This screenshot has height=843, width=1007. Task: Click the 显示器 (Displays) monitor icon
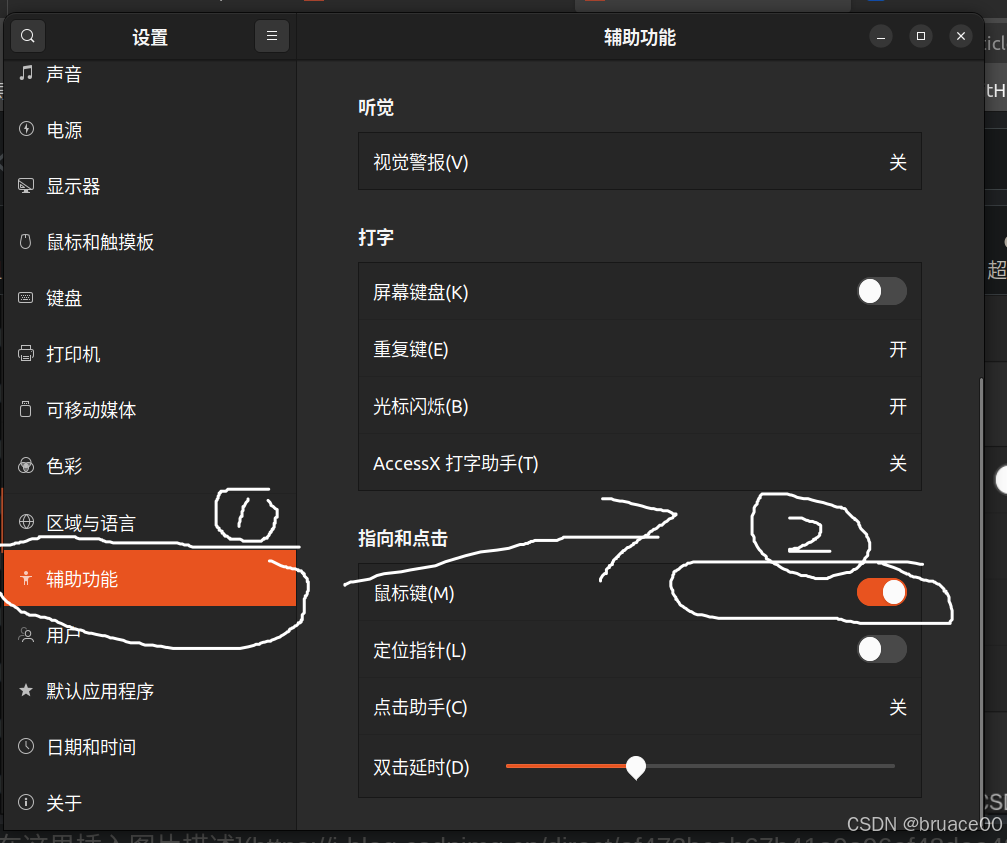tap(26, 185)
